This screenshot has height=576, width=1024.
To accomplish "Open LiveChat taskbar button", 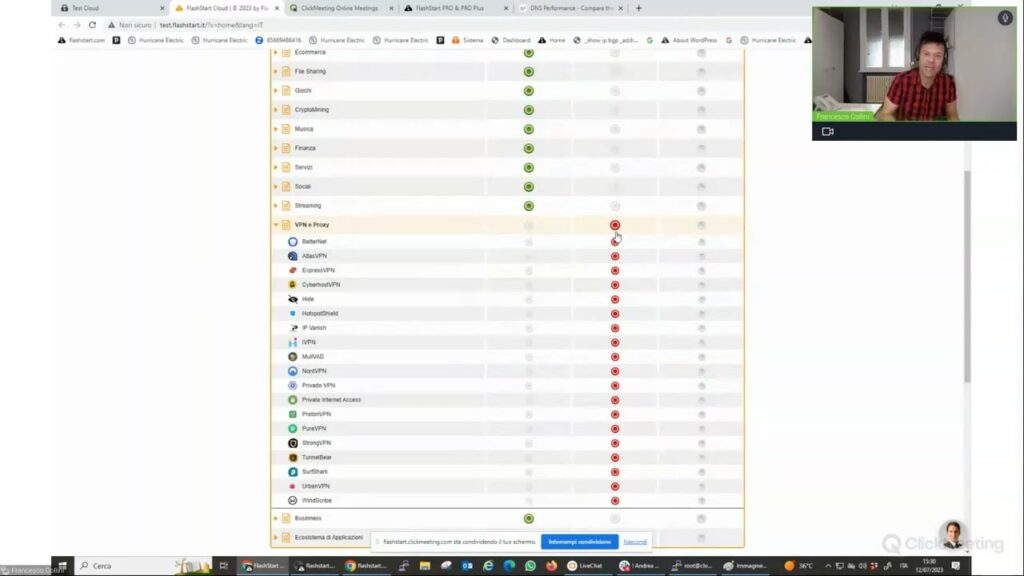I will [x=584, y=566].
